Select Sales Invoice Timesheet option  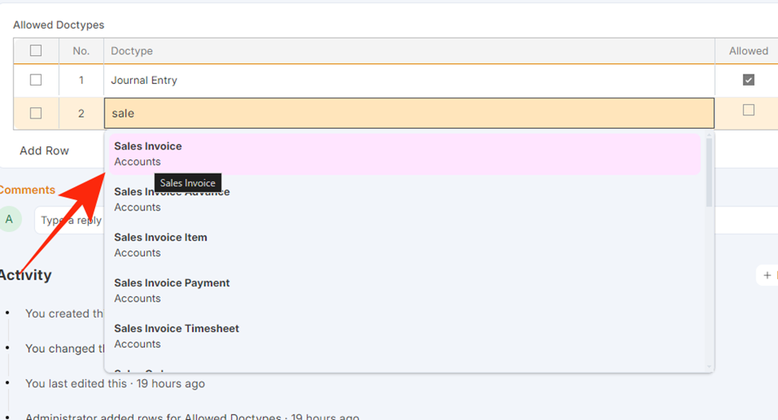tap(405, 336)
